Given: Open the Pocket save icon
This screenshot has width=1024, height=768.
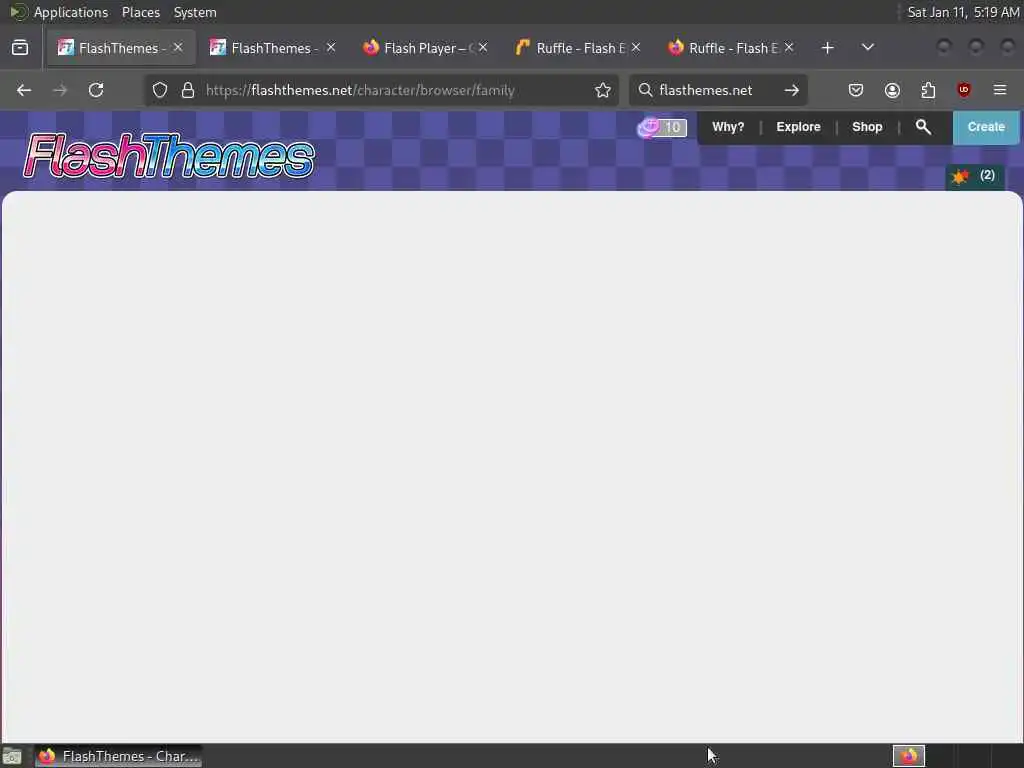Looking at the screenshot, I should point(856,90).
